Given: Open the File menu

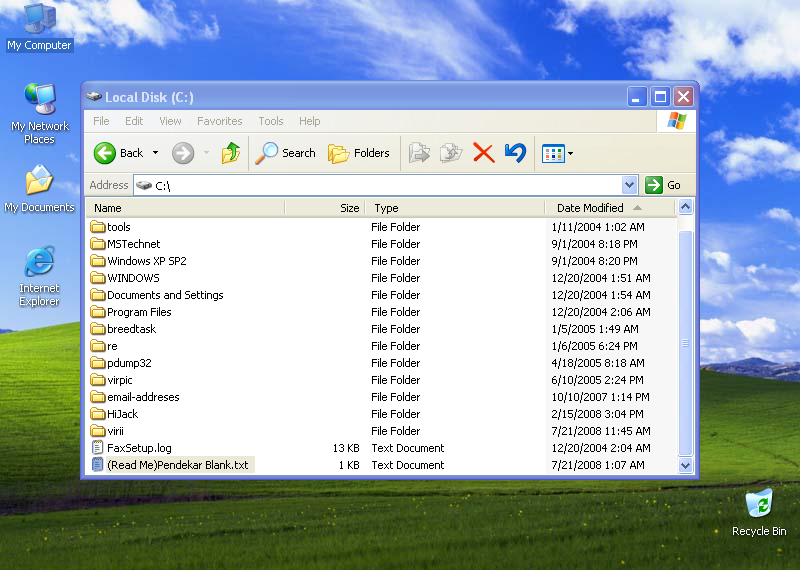Looking at the screenshot, I should click(x=101, y=121).
